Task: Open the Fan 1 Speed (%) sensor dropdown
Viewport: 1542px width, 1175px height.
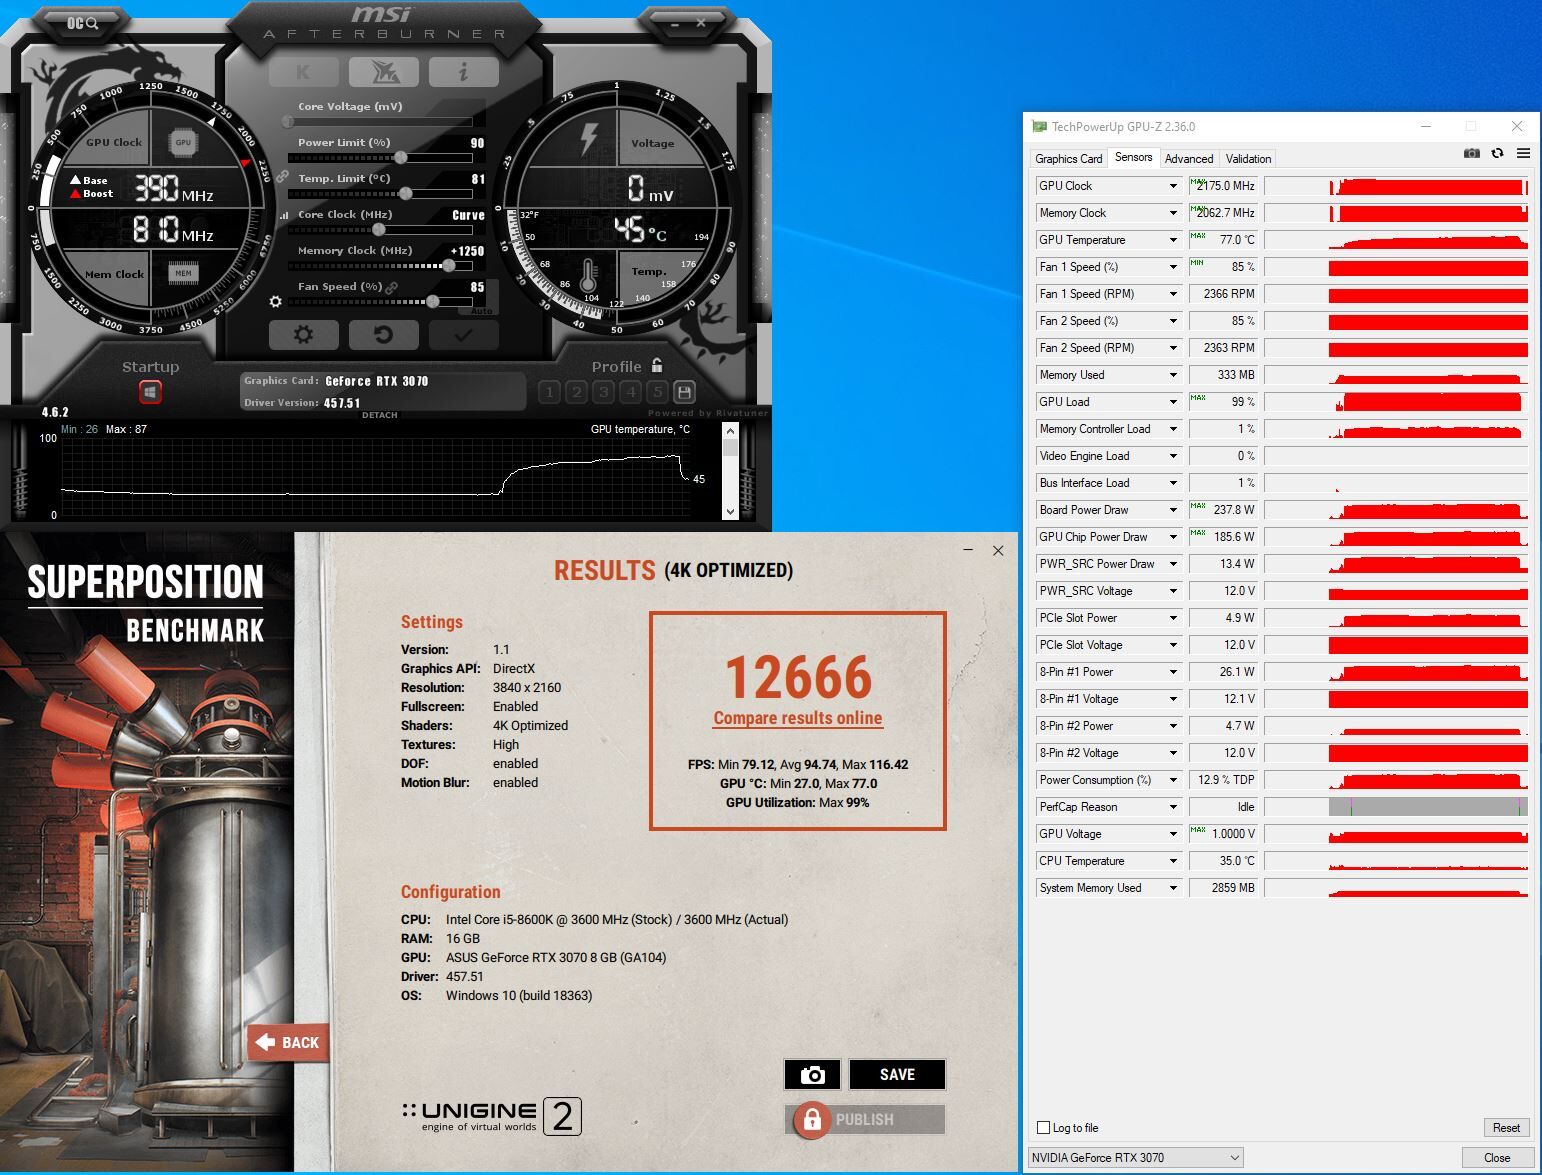Action: [x=1173, y=267]
